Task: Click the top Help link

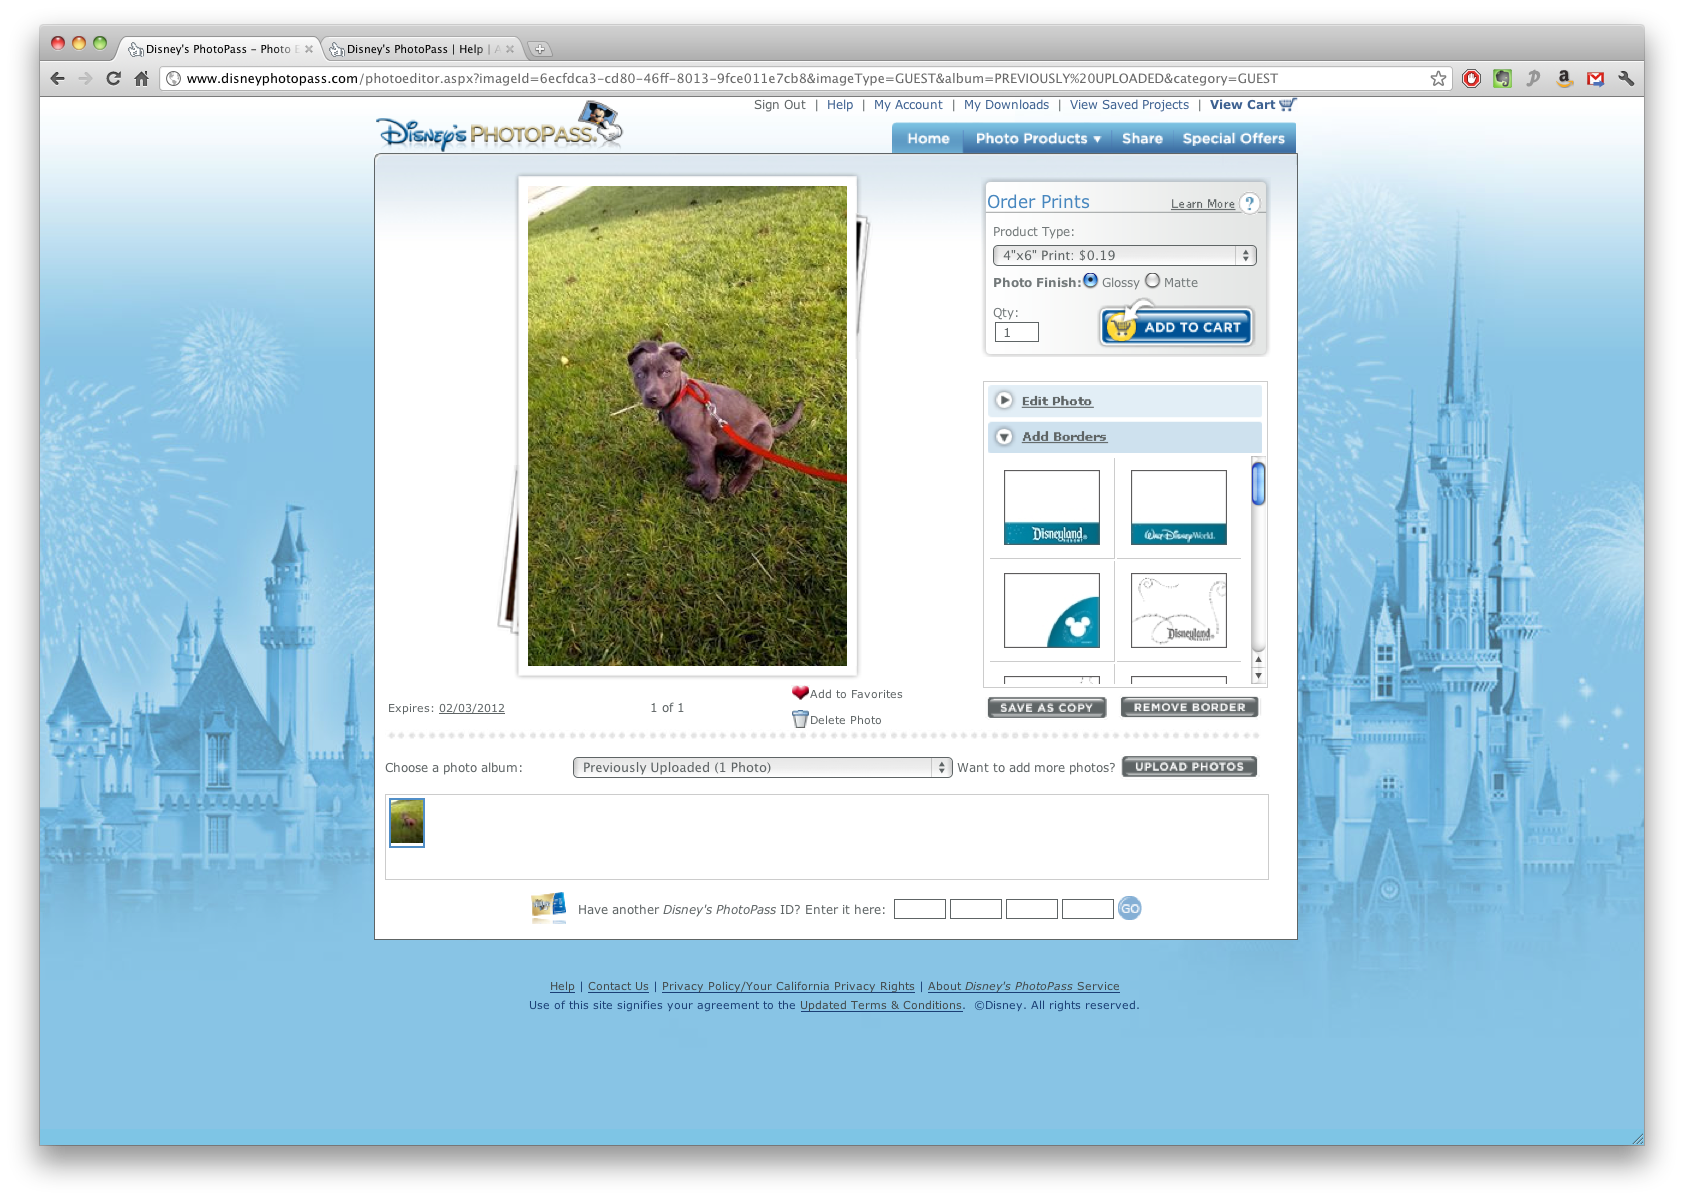Action: (840, 104)
